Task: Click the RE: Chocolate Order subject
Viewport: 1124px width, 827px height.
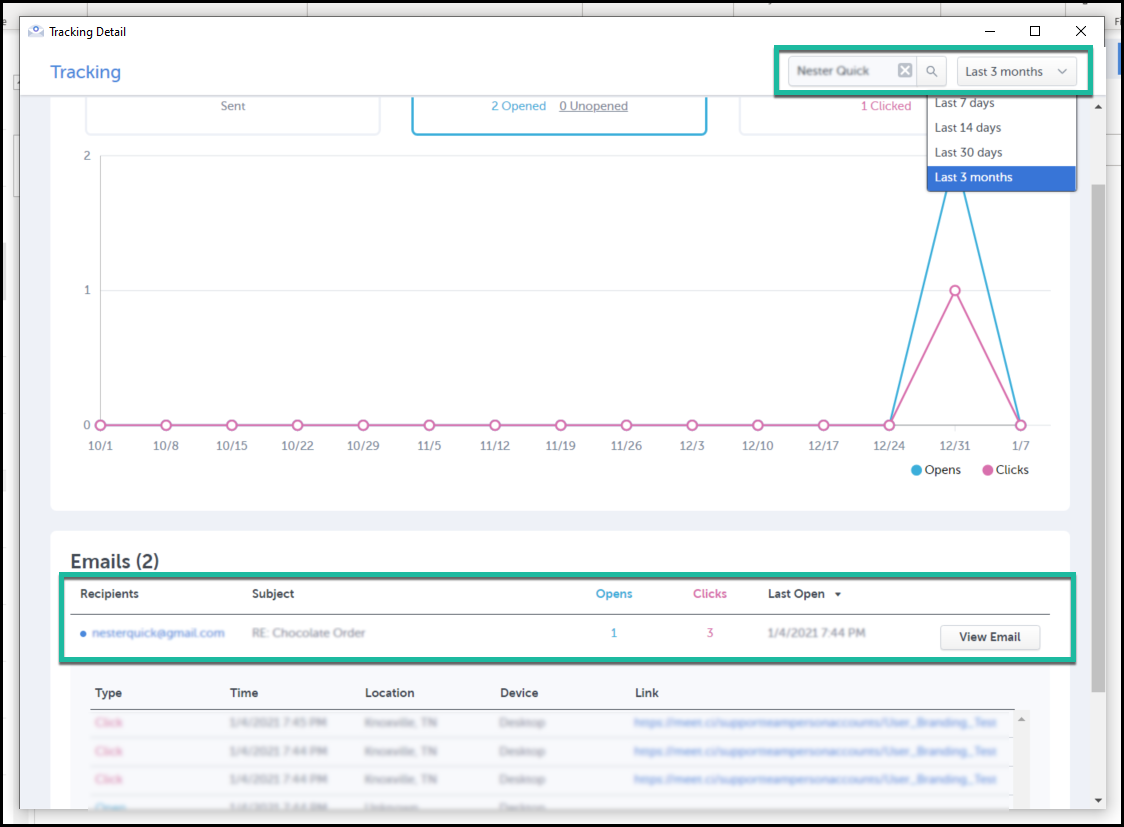Action: pos(308,633)
